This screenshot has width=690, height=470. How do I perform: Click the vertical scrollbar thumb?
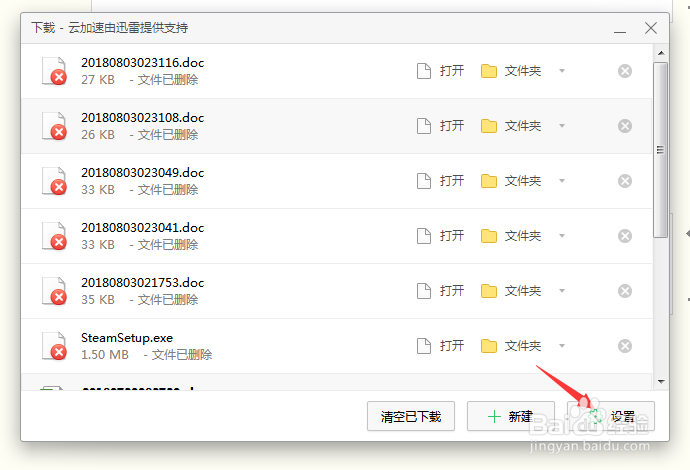pyautogui.click(x=661, y=150)
